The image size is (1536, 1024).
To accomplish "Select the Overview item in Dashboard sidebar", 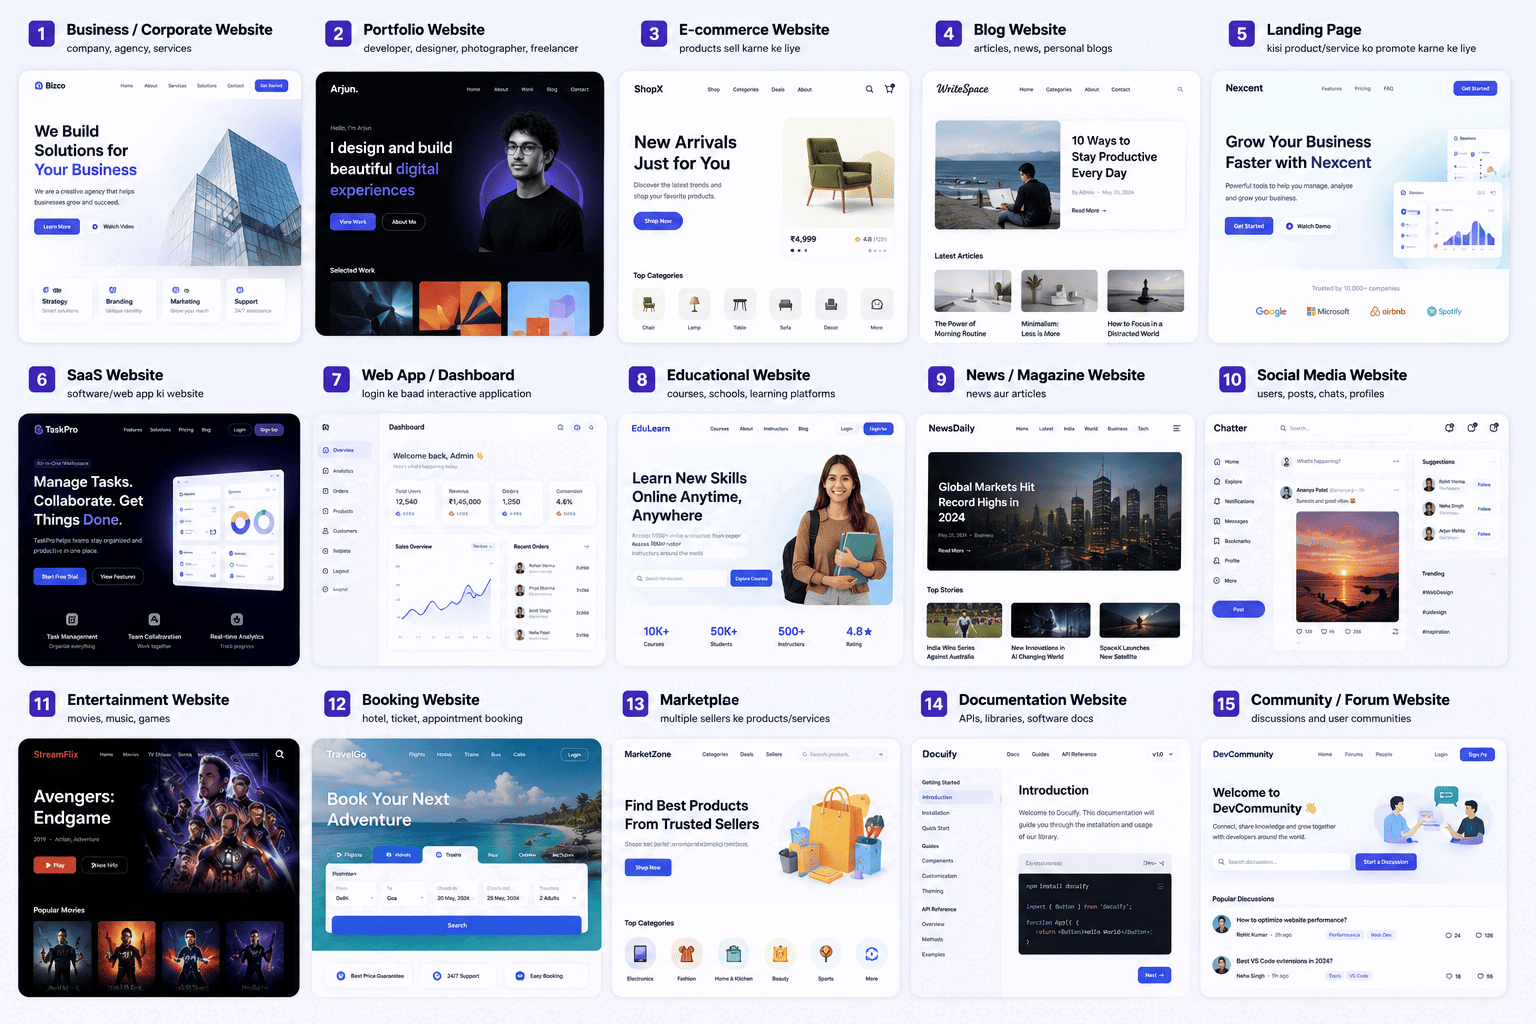I will (343, 450).
